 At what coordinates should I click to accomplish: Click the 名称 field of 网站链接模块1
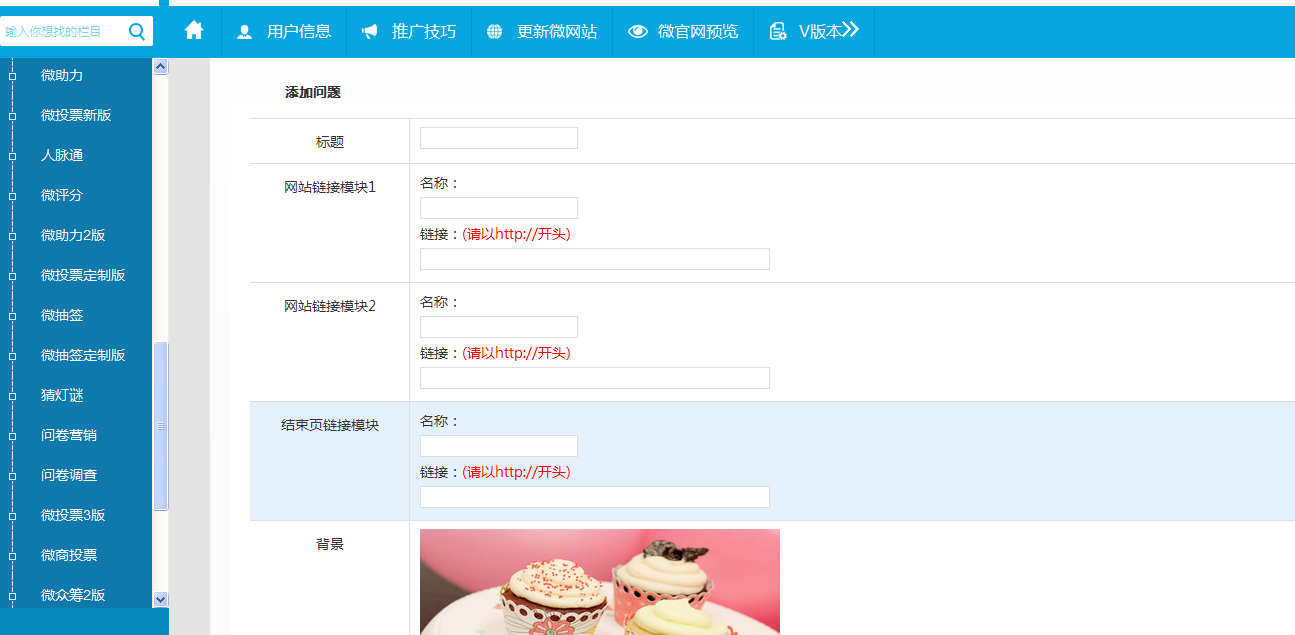click(499, 208)
